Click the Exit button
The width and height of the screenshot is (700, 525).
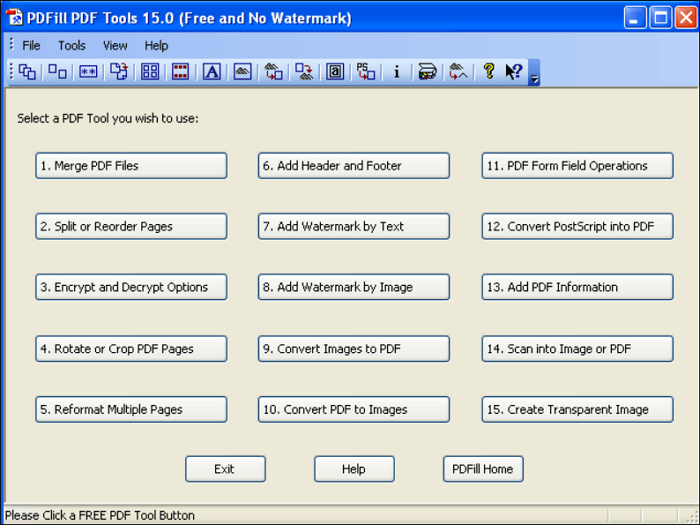click(225, 469)
